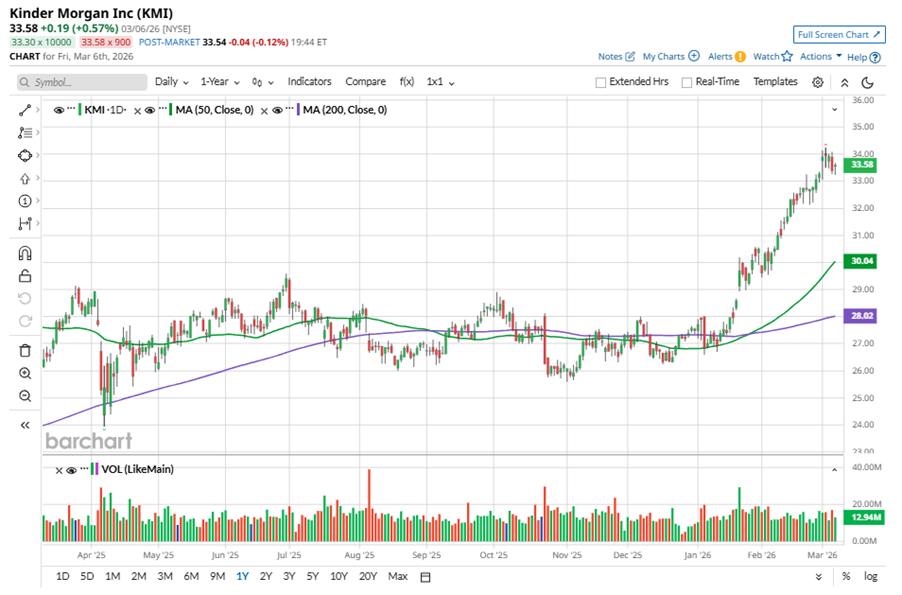Screen dimensions: 902x595
Task: Open the Templates menu
Action: [775, 82]
